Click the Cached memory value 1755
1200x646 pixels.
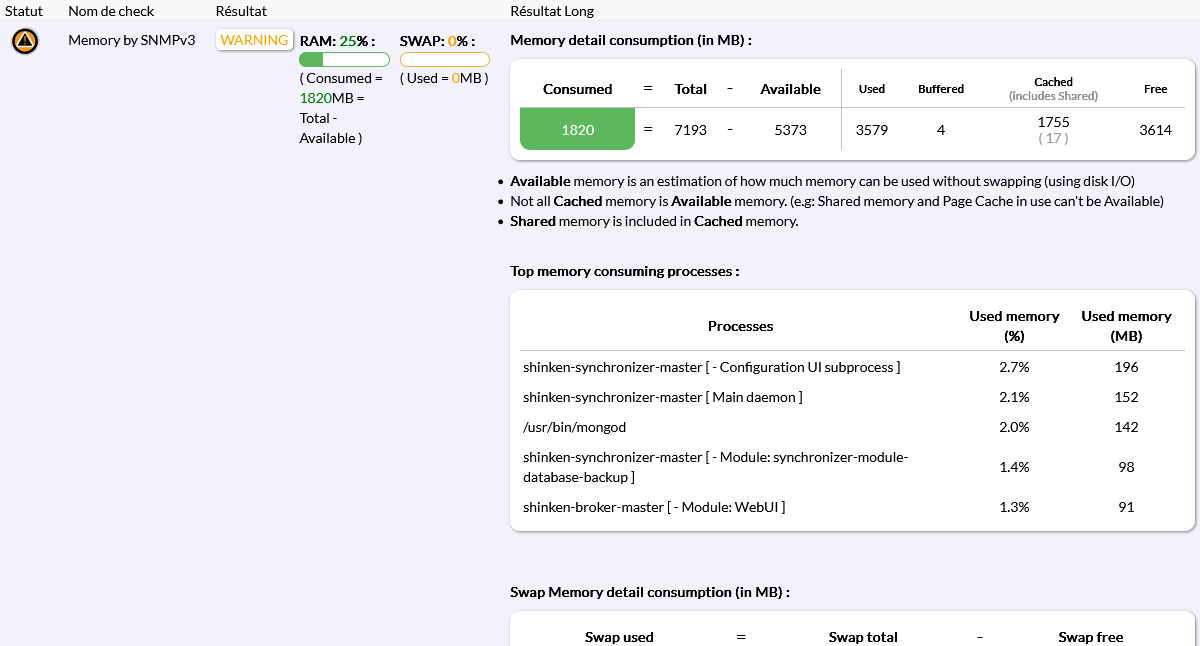pos(1053,122)
